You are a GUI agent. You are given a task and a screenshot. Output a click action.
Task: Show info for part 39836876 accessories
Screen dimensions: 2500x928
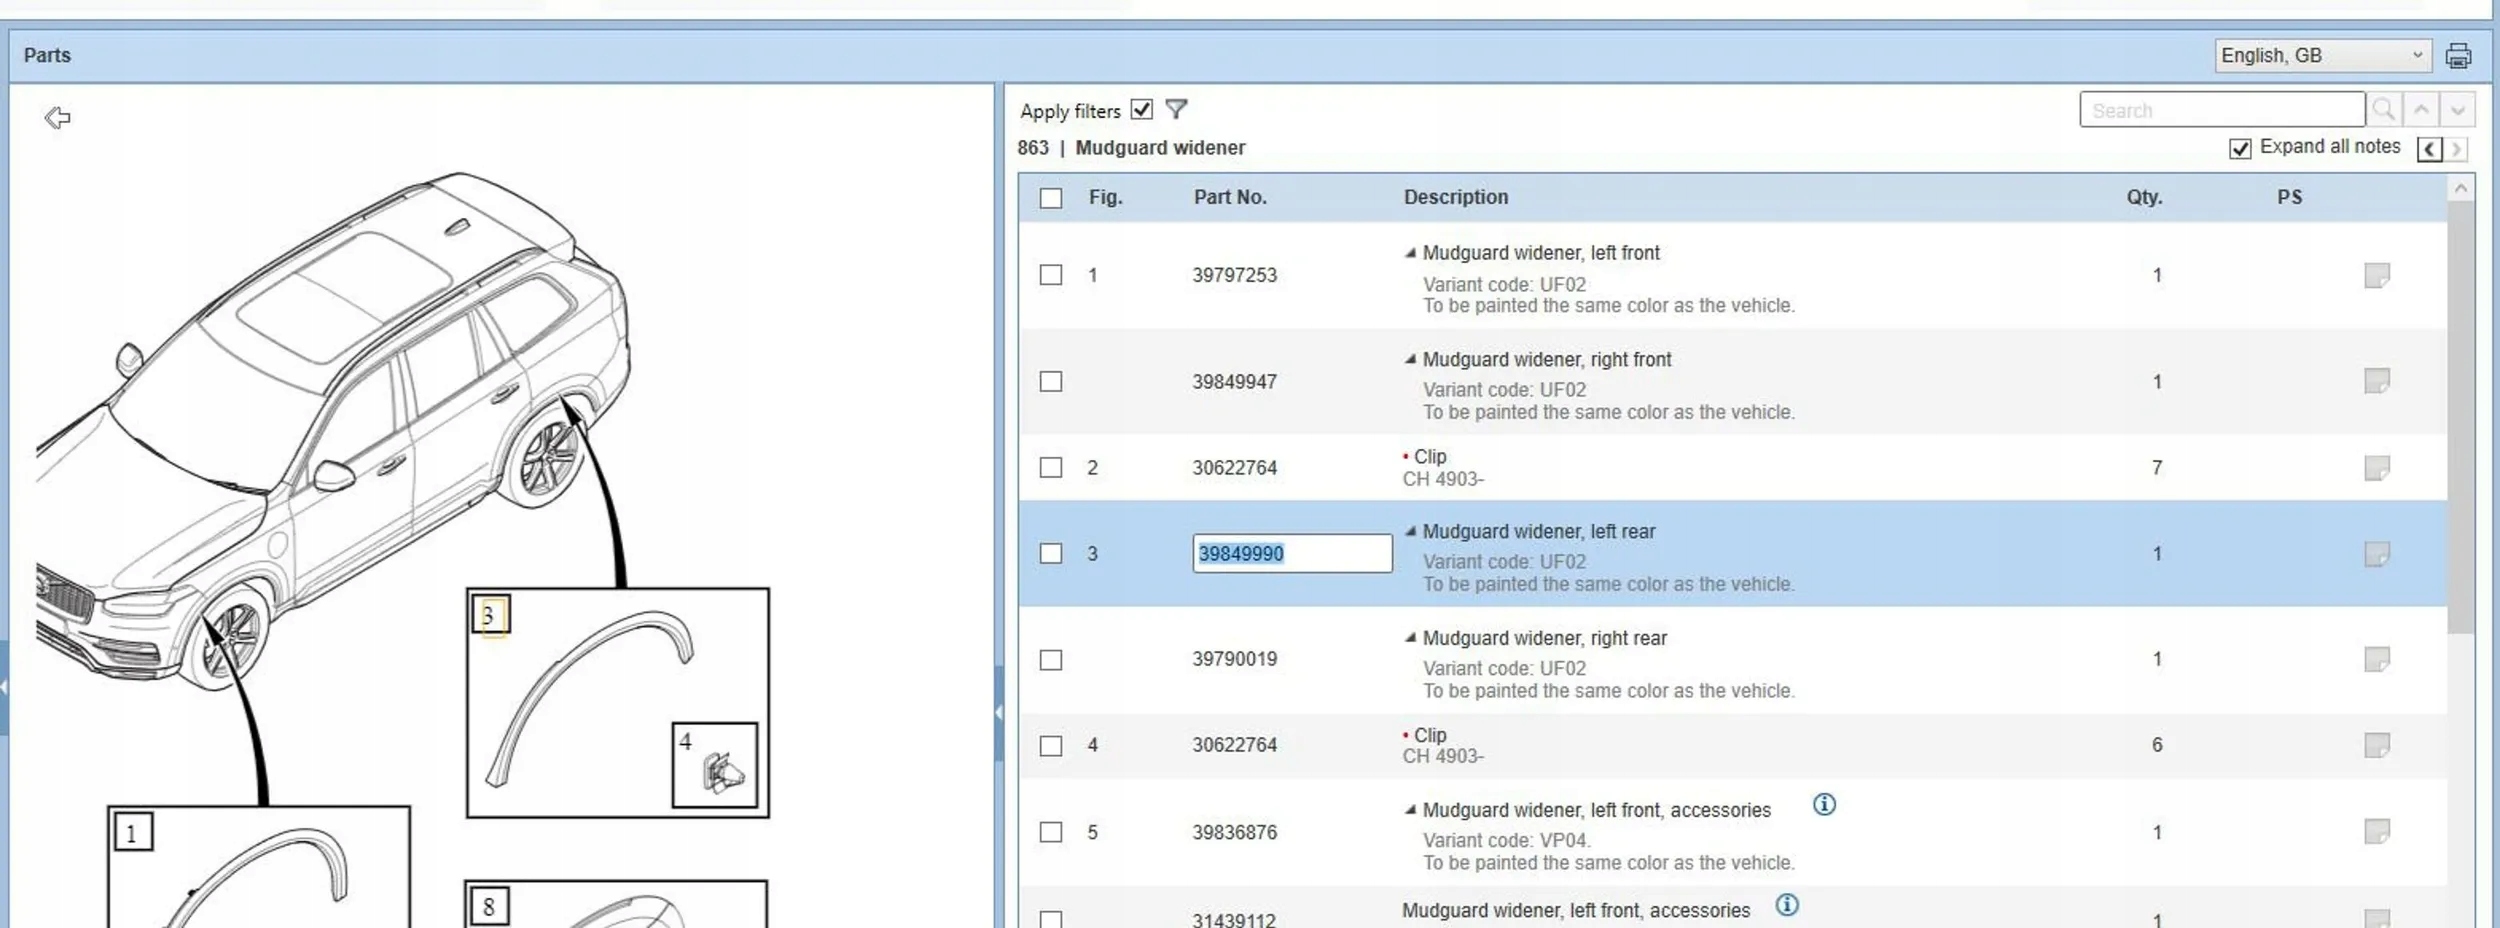(1824, 805)
